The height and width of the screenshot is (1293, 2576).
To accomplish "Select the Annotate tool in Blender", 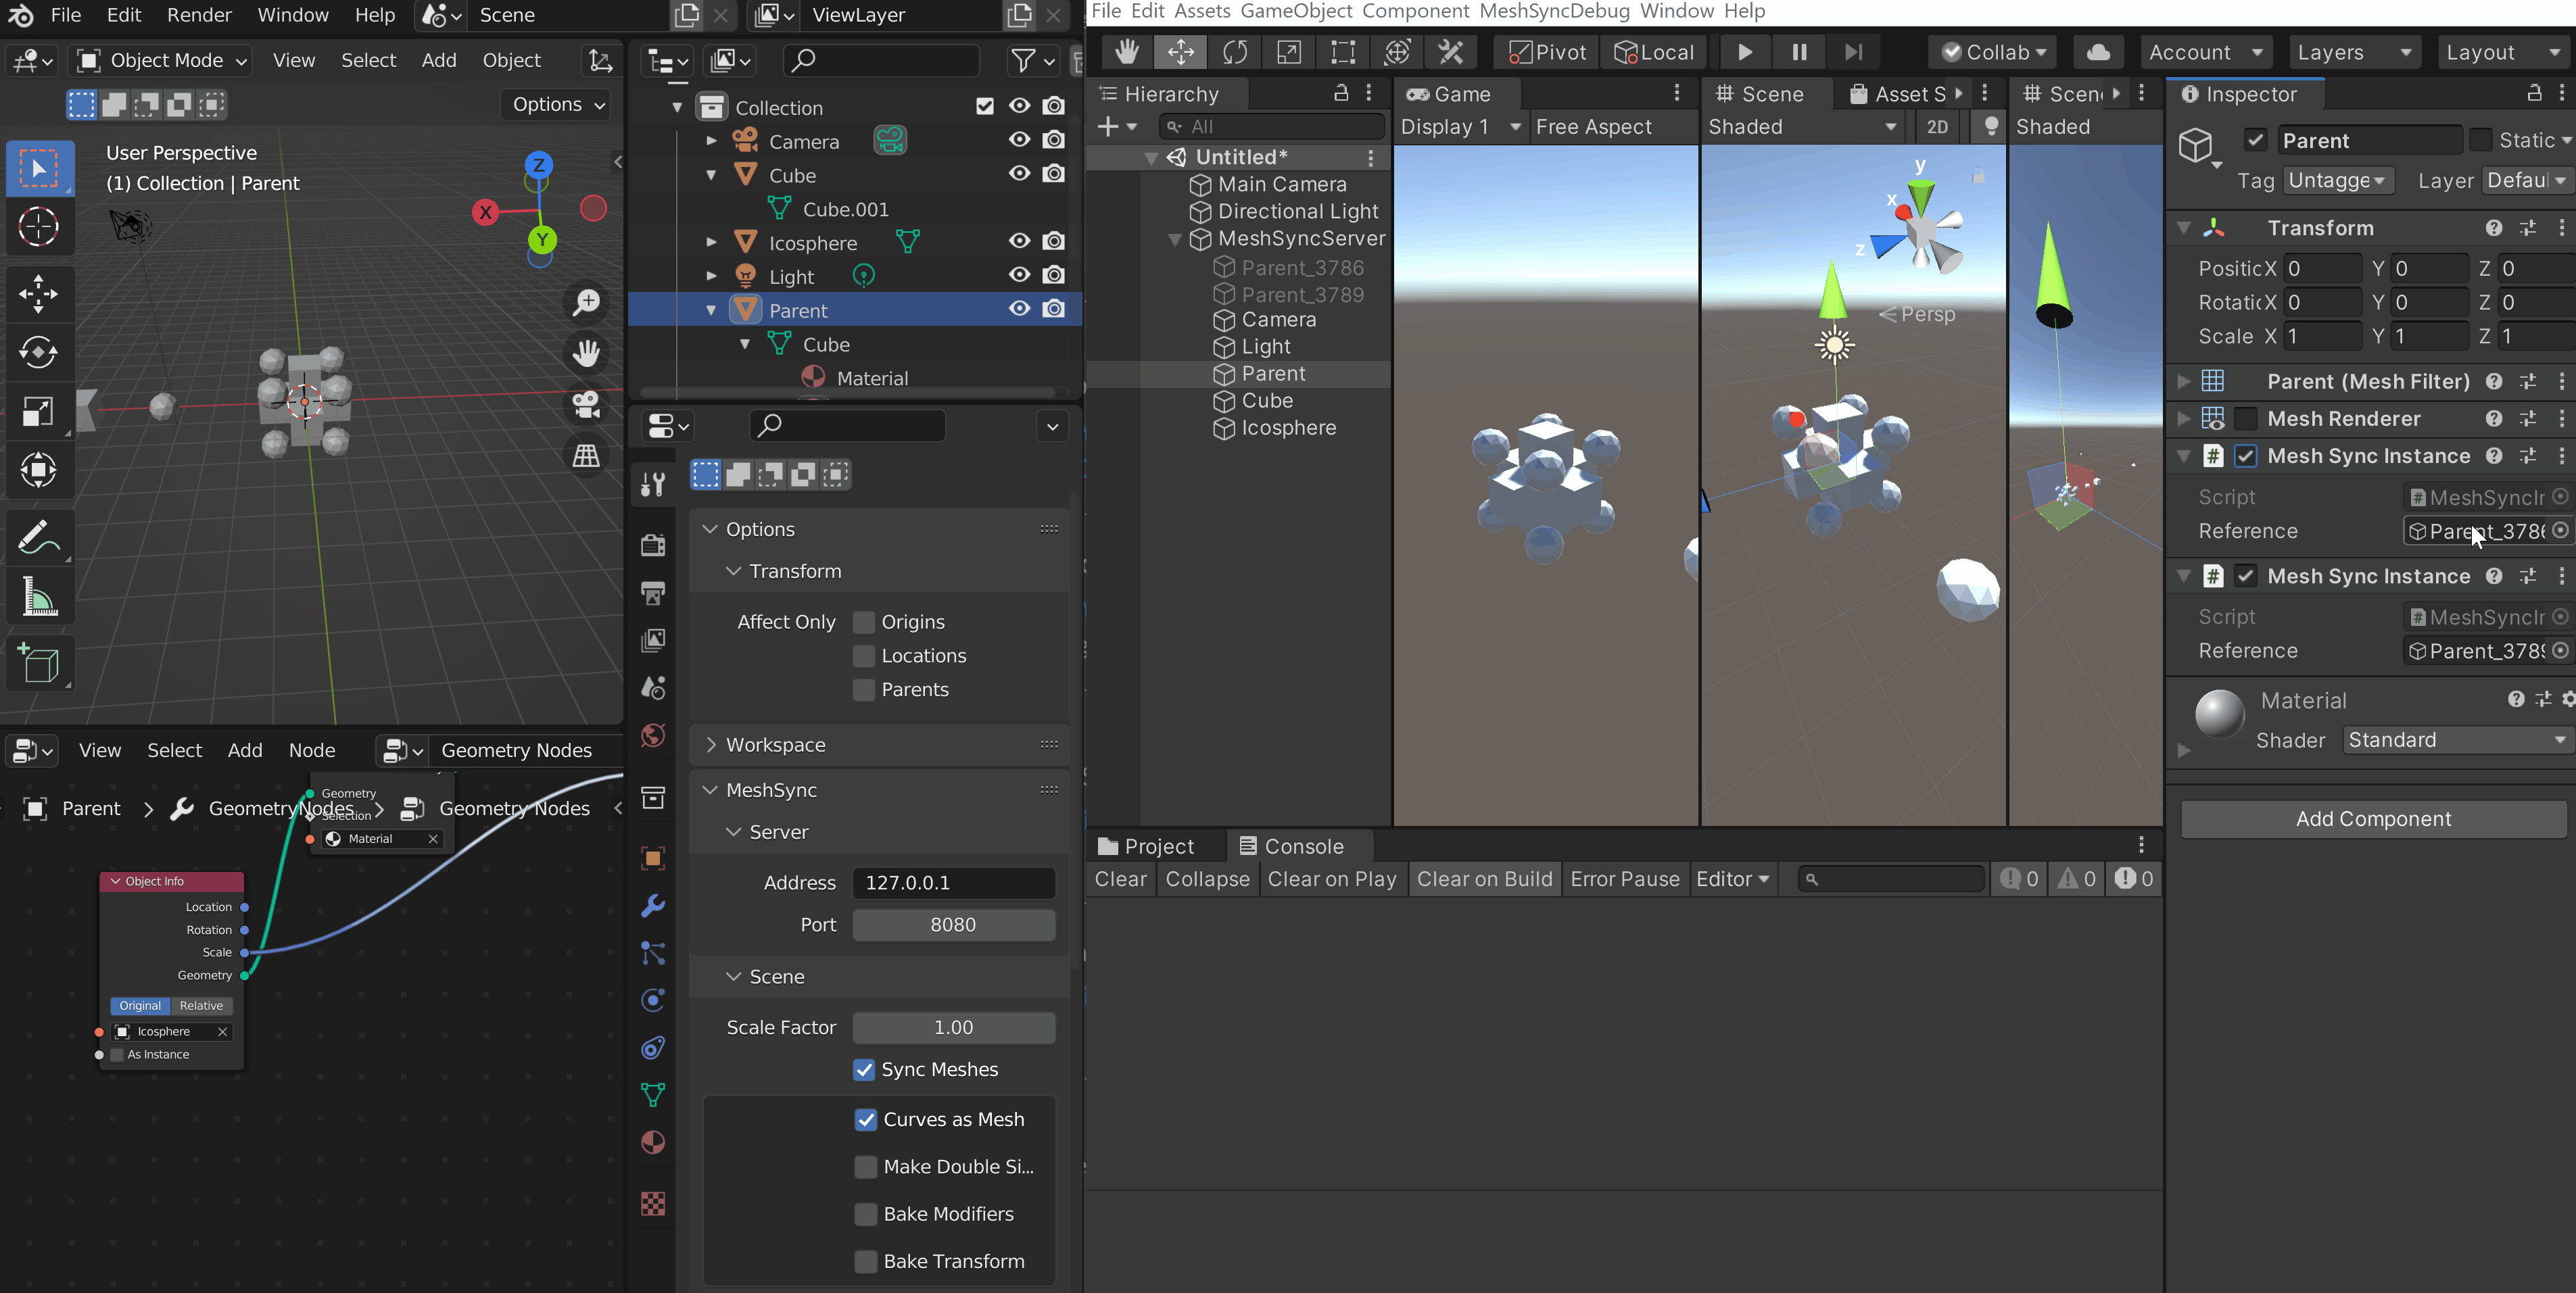I will coord(40,537).
